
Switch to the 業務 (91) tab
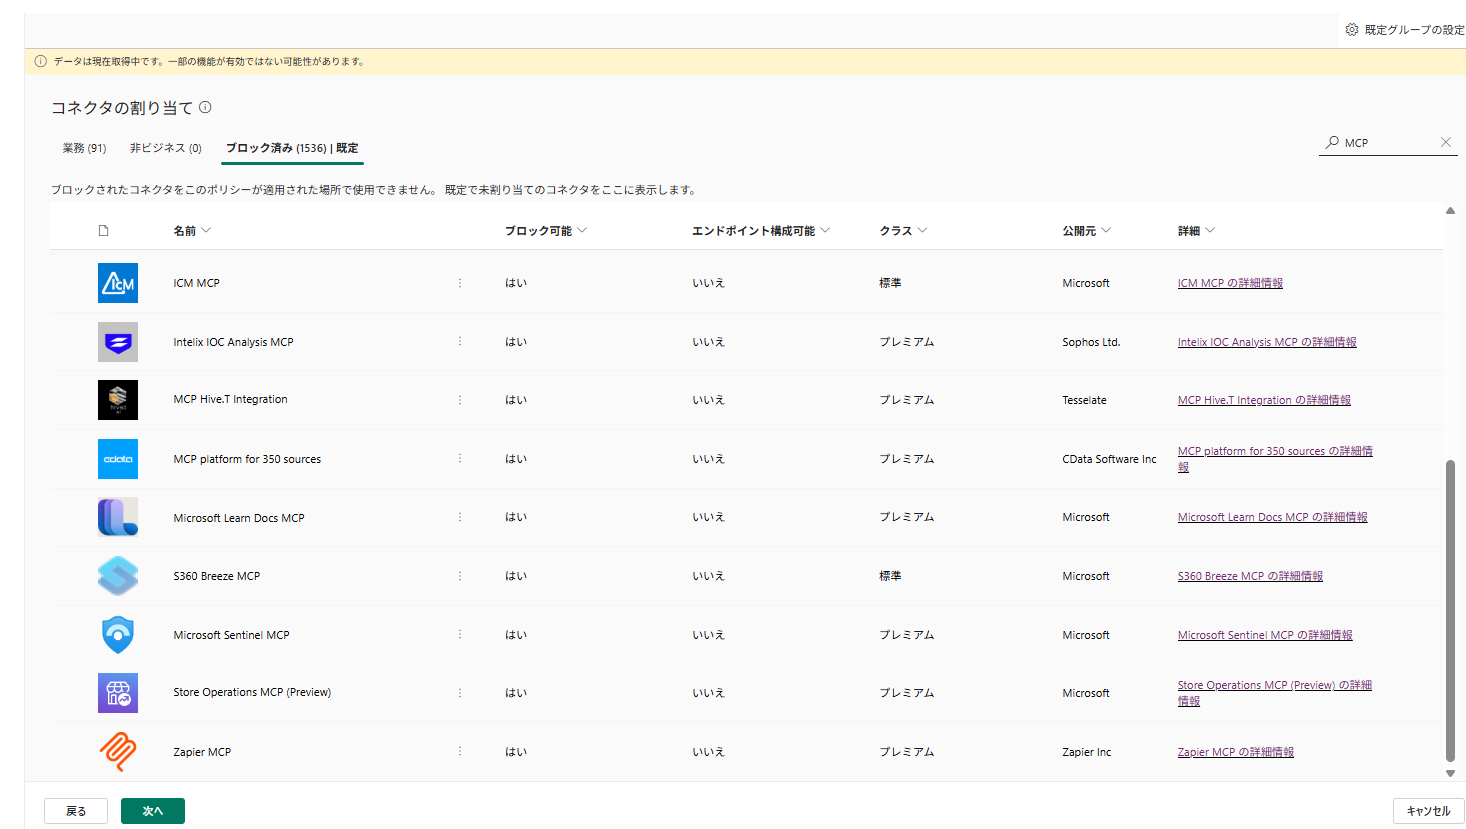pos(84,148)
